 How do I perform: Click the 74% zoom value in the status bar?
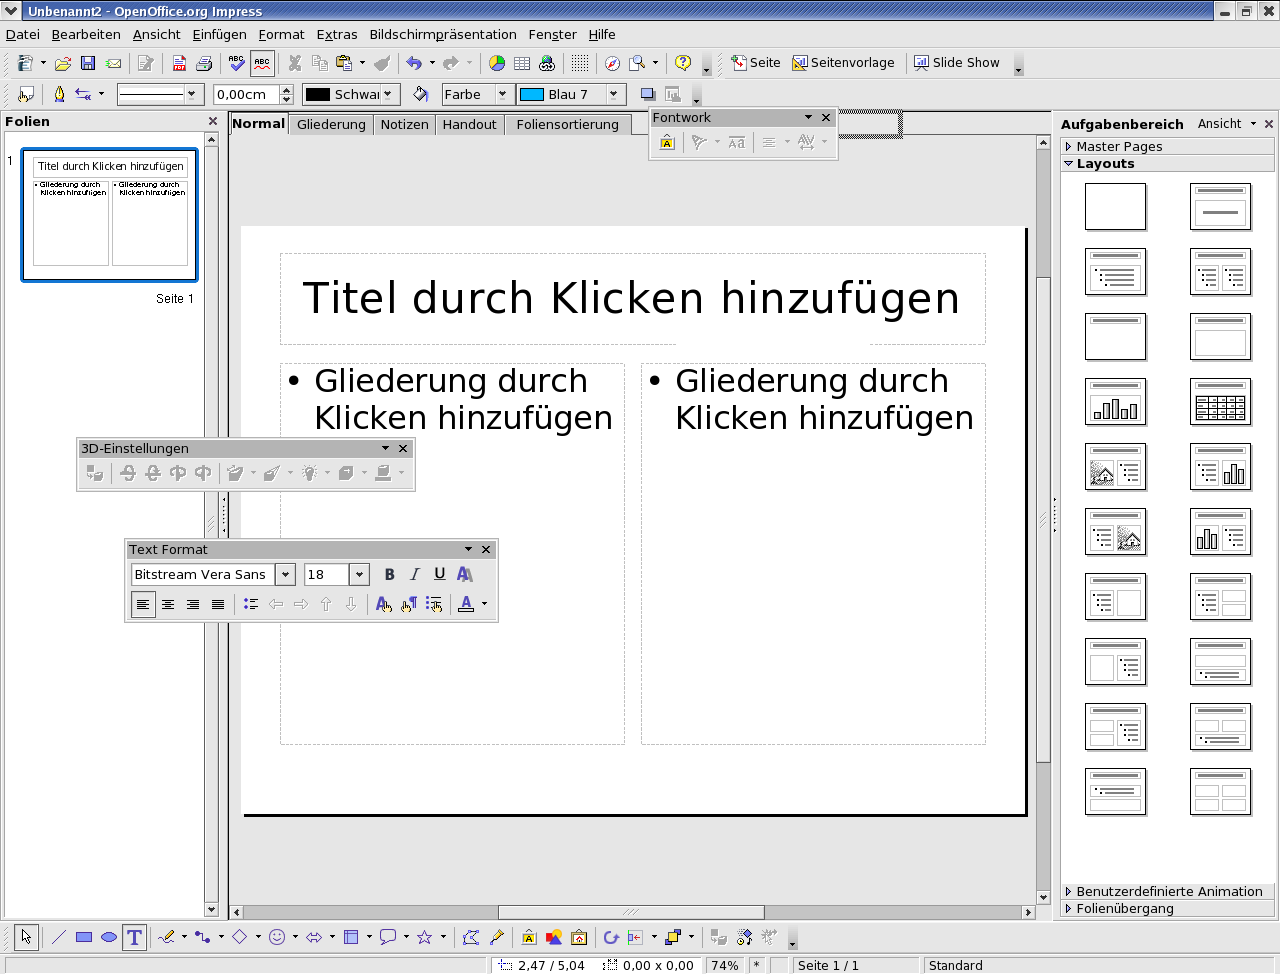[725, 965]
